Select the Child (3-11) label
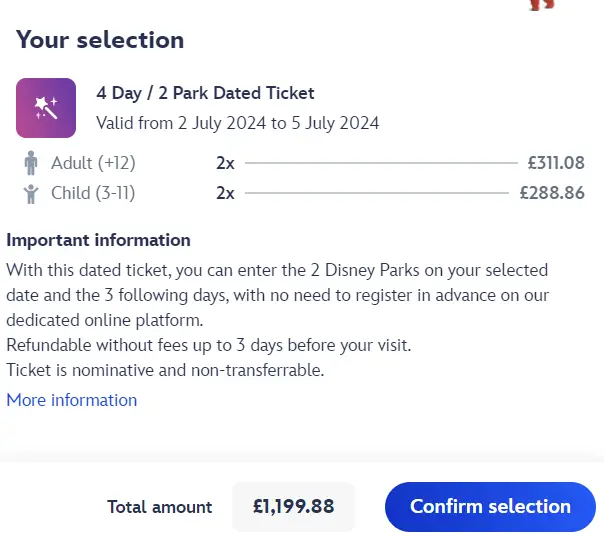 pyautogui.click(x=93, y=193)
